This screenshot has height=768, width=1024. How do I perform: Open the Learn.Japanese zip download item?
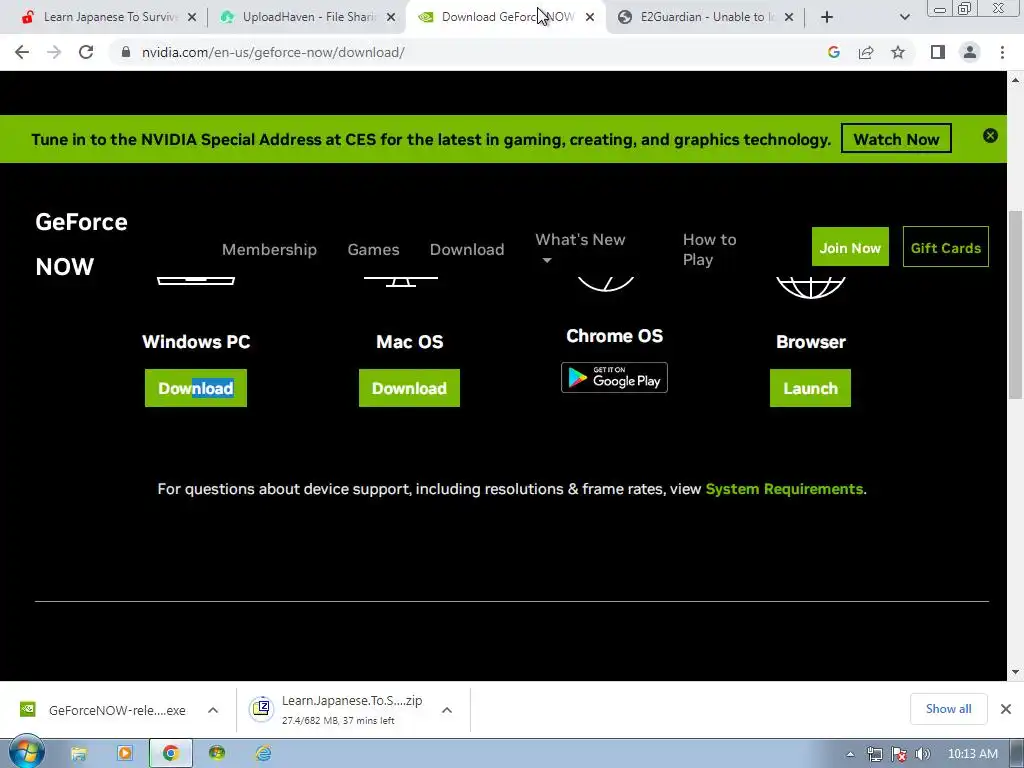[337, 710]
